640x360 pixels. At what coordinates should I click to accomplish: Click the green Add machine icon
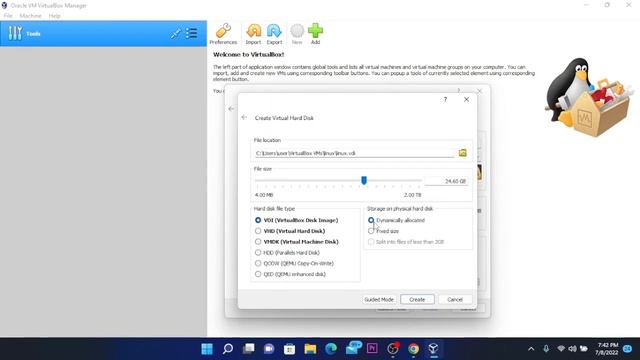(x=315, y=34)
